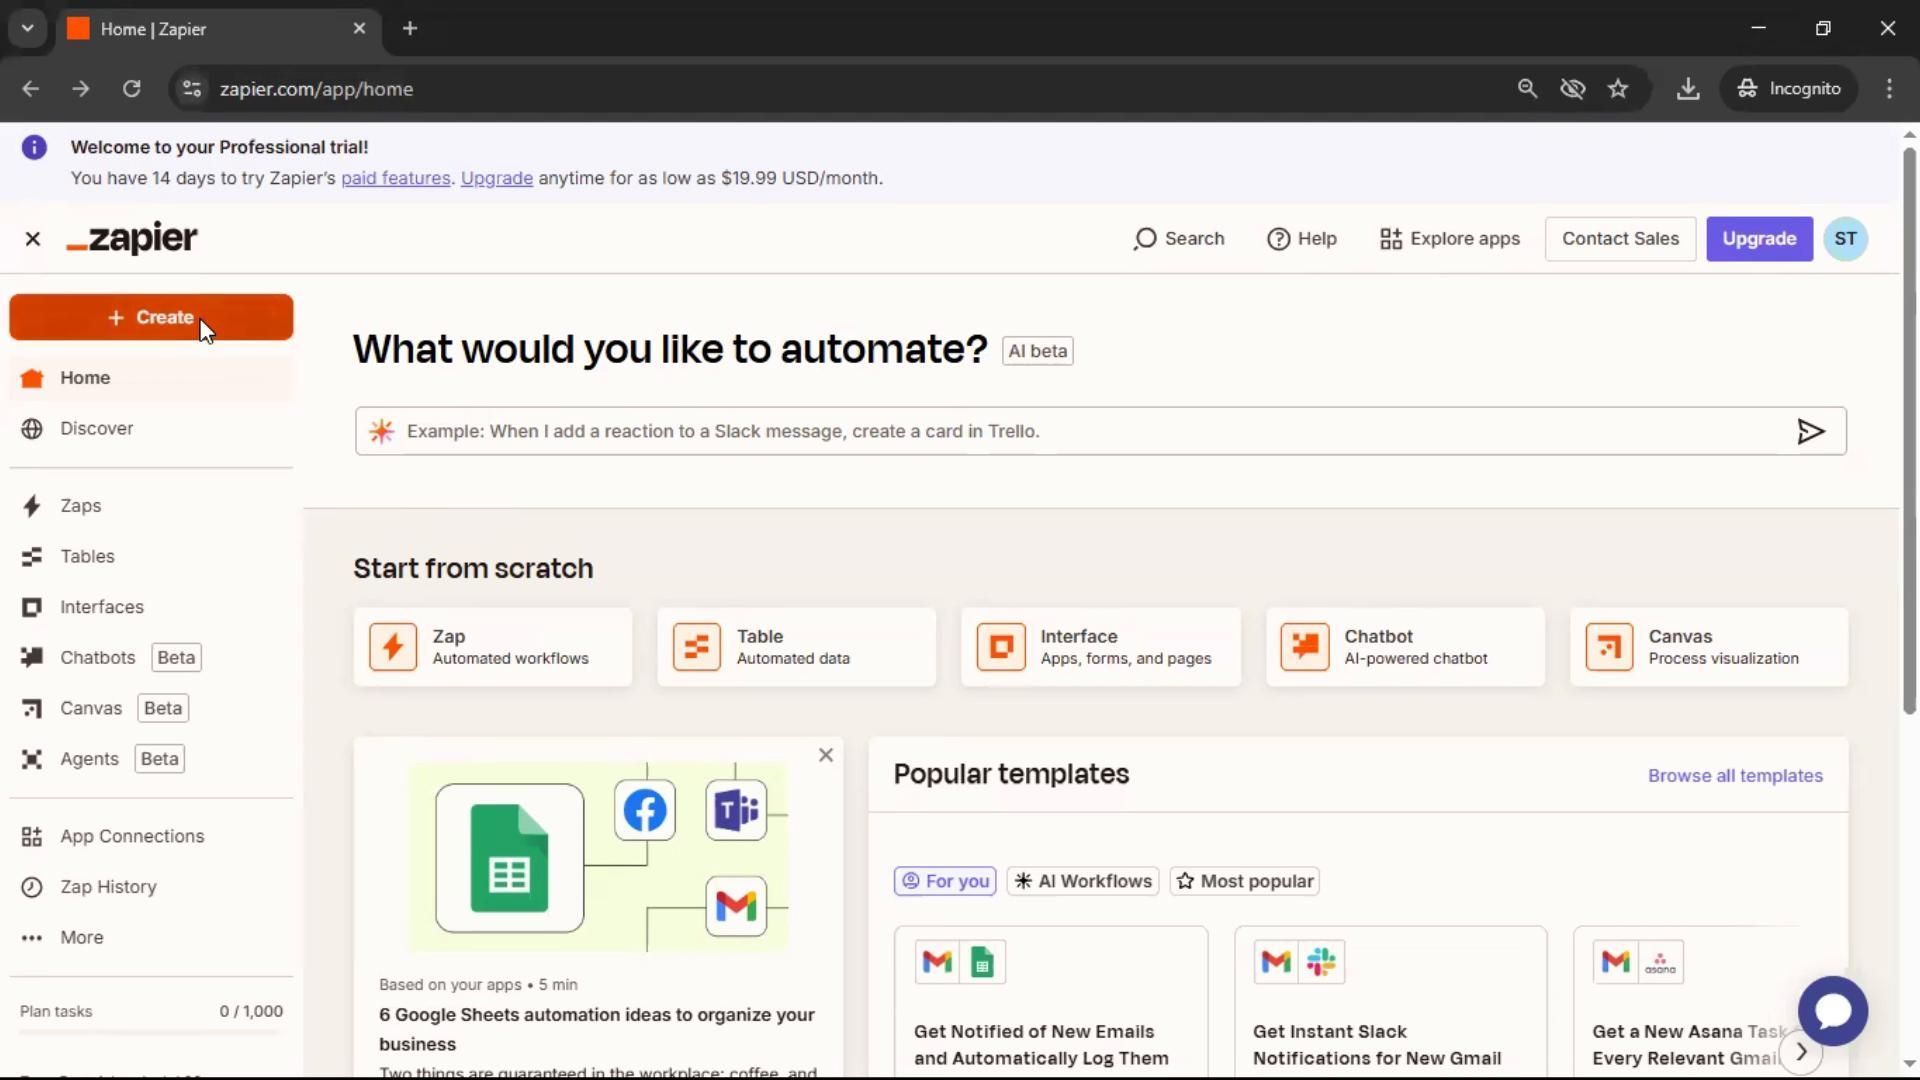Collapse the sidebar using the X icon
Viewport: 1920px width, 1080px height.
coord(33,239)
